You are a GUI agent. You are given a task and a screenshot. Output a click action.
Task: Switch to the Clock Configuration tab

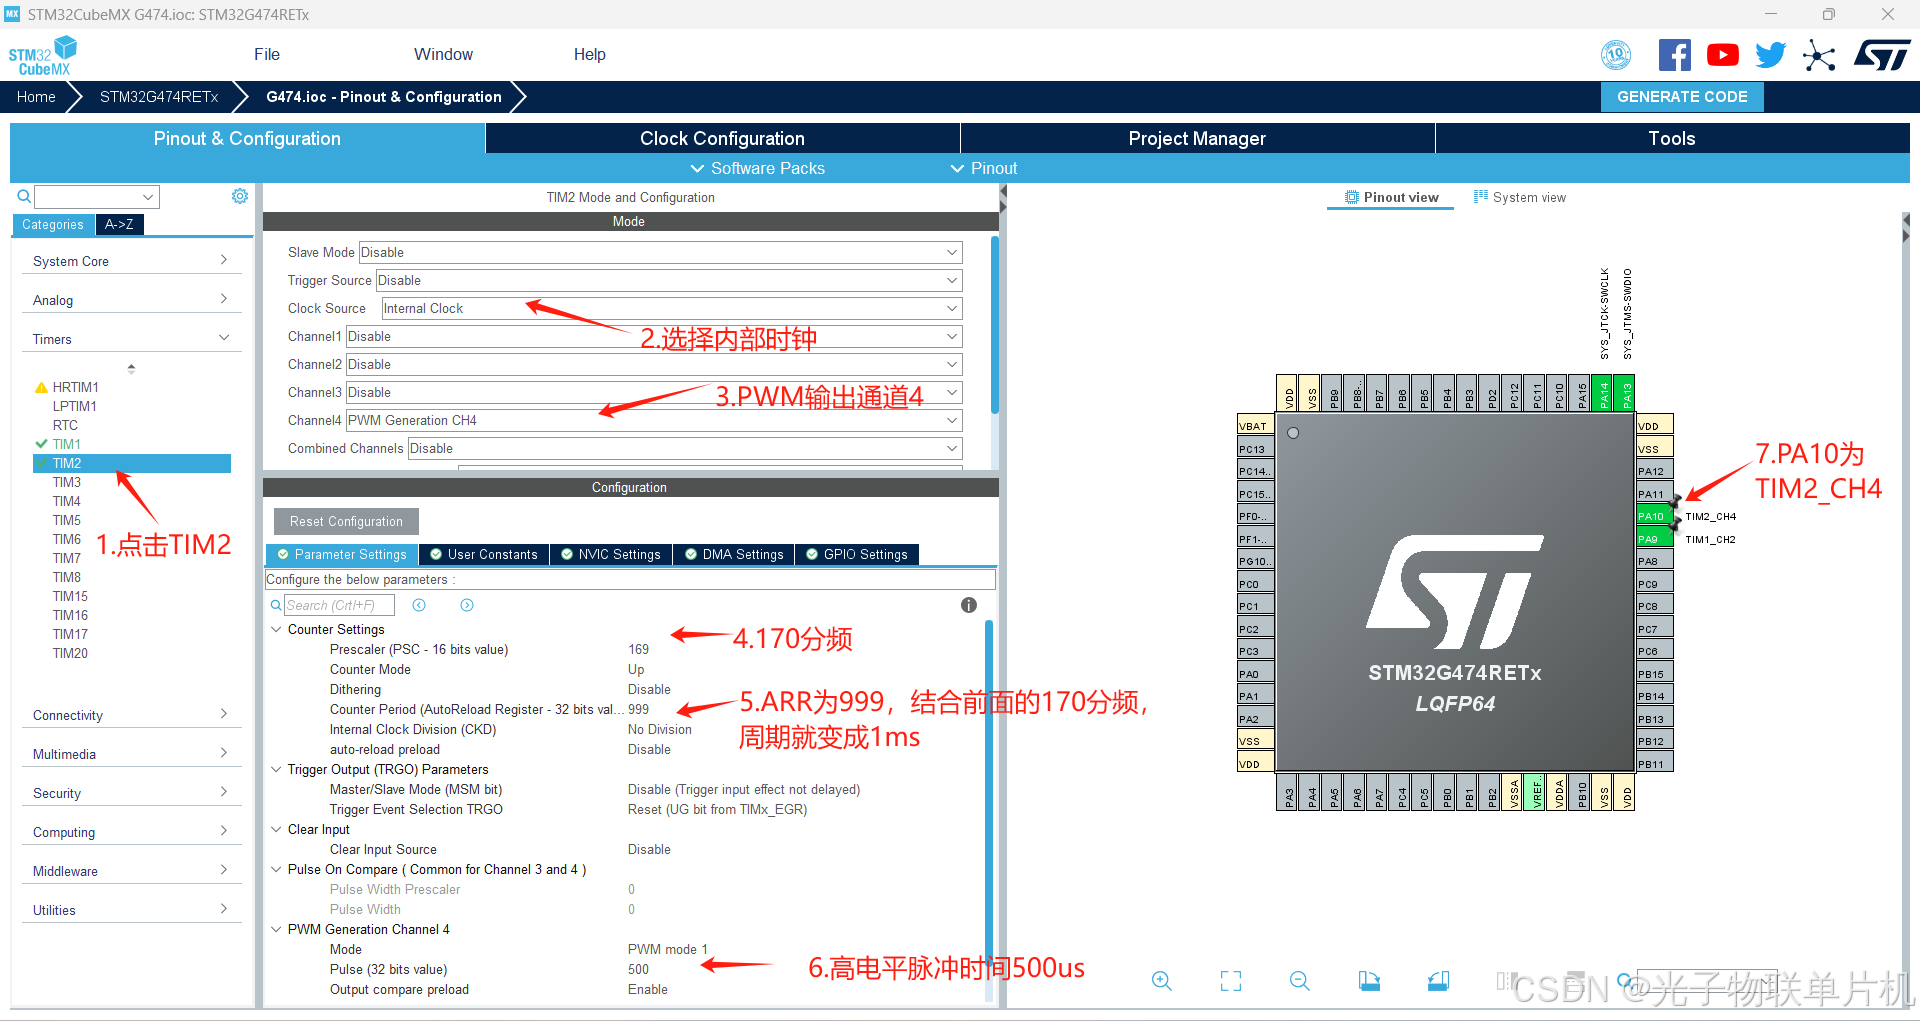tap(722, 138)
